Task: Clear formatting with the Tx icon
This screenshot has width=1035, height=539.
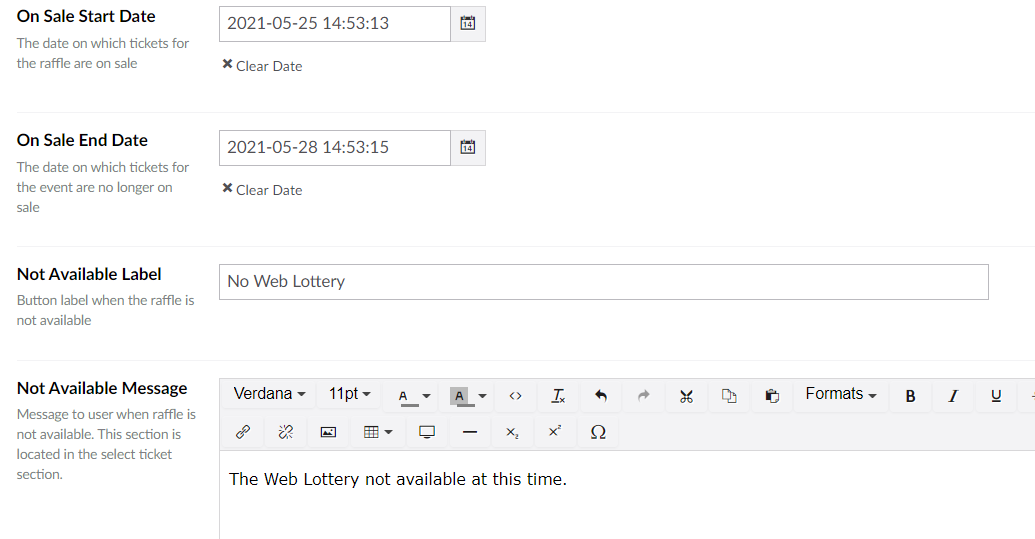Action: point(558,396)
